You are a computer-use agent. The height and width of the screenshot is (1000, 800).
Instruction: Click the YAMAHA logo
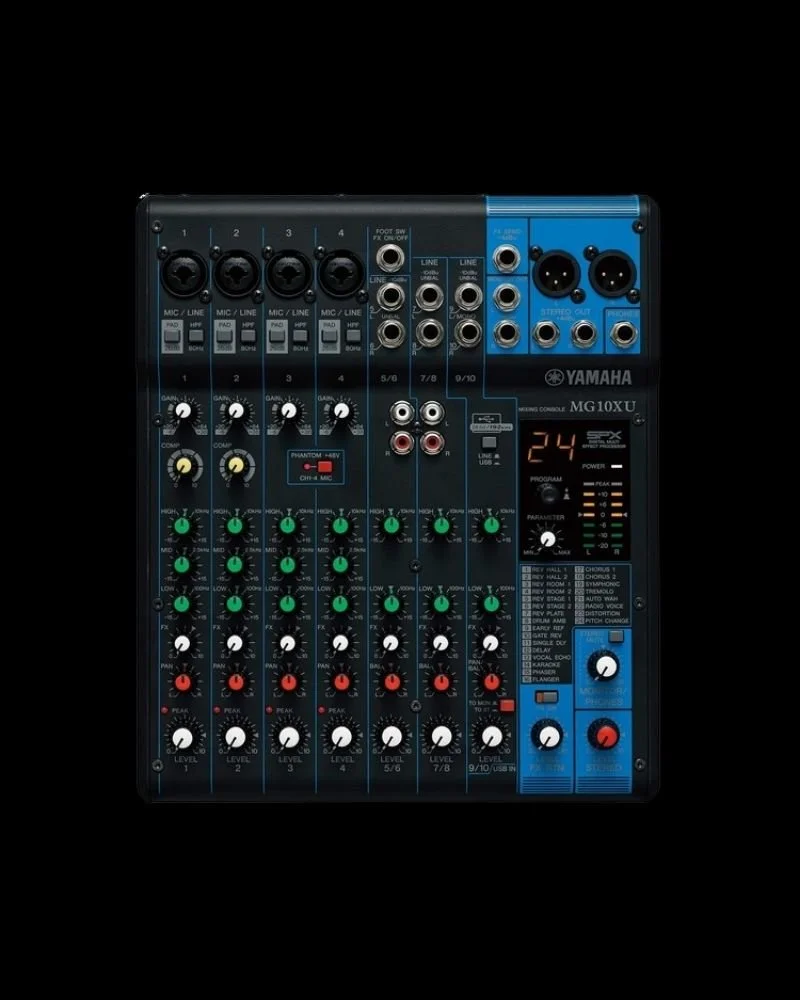pyautogui.click(x=588, y=377)
